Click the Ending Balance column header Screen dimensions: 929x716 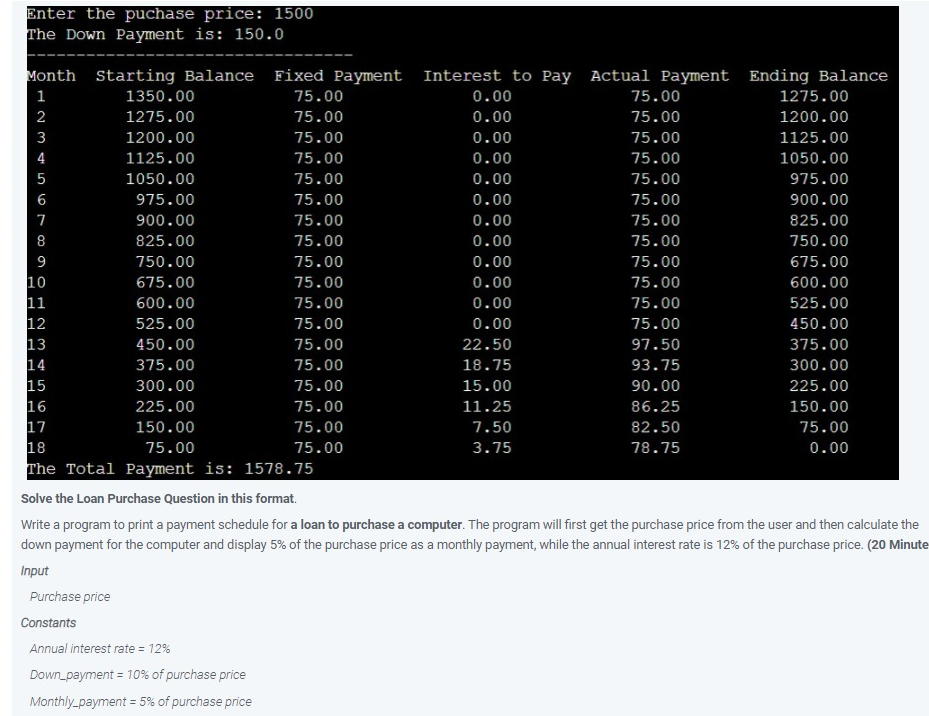coord(820,75)
